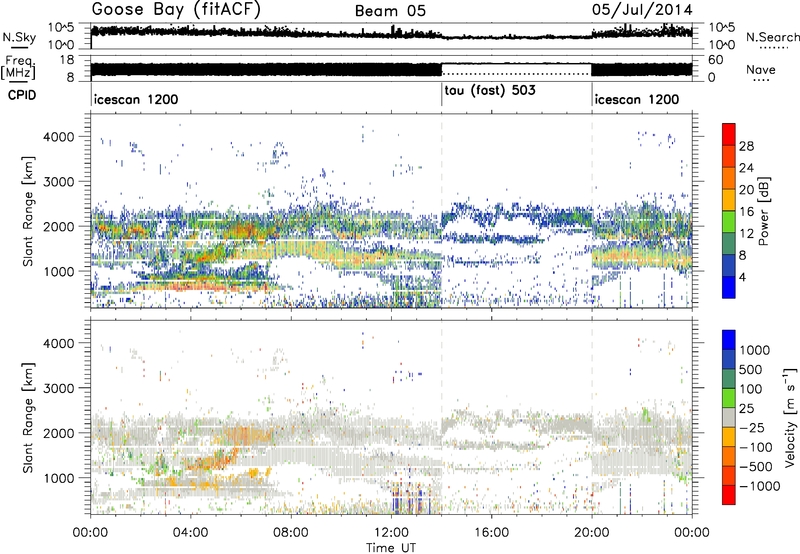The height and width of the screenshot is (554, 800).
Task: Click the Power [dB] colorbar title
Action: tap(763, 211)
